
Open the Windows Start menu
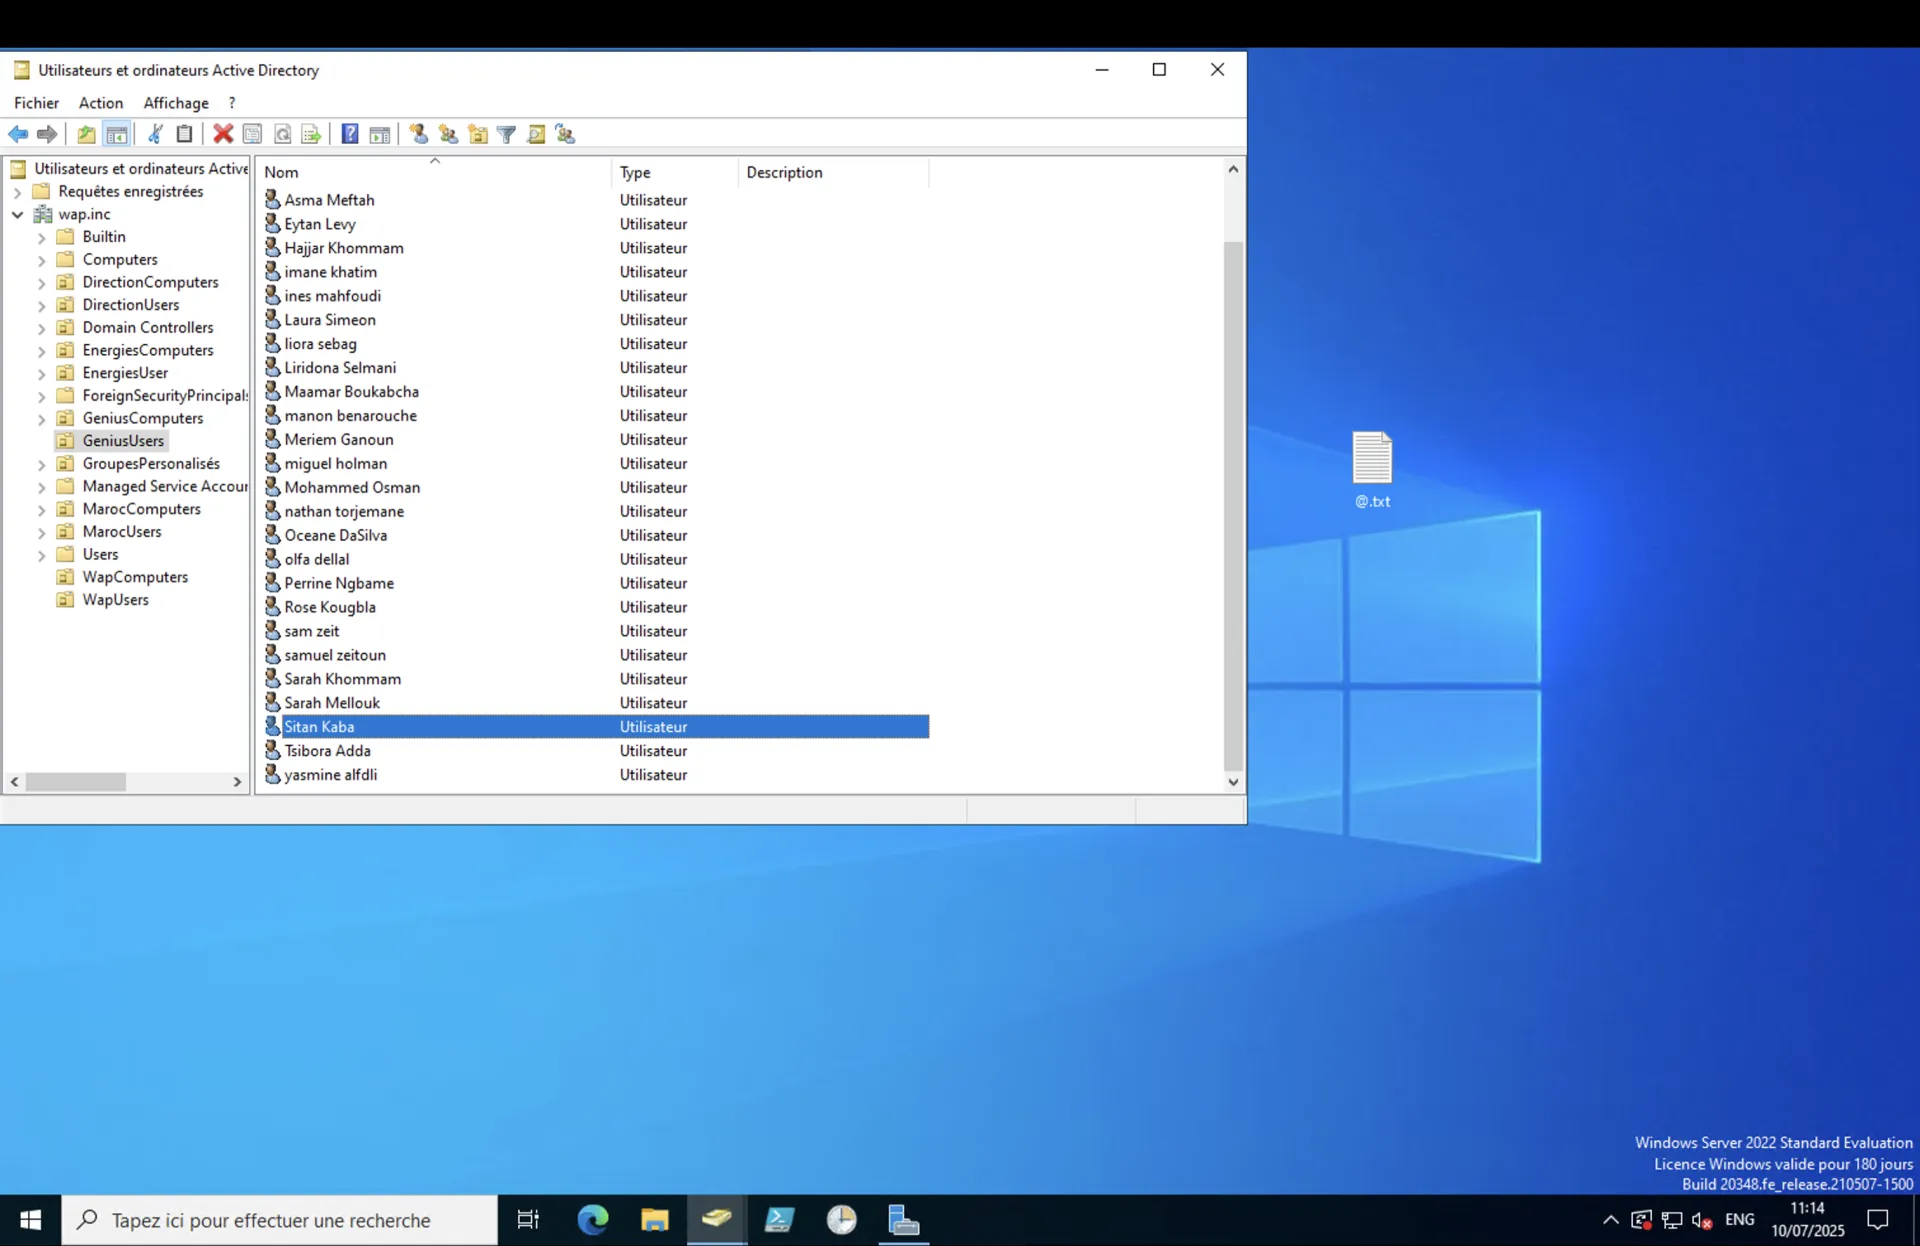(x=30, y=1220)
